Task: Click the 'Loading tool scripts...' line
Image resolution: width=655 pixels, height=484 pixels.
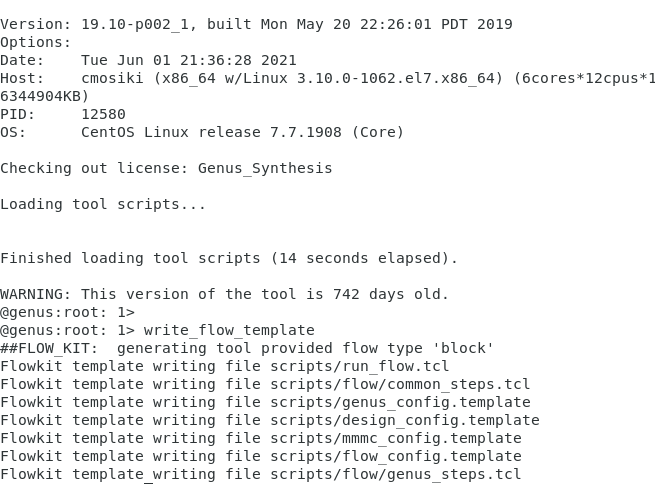Action: (103, 204)
